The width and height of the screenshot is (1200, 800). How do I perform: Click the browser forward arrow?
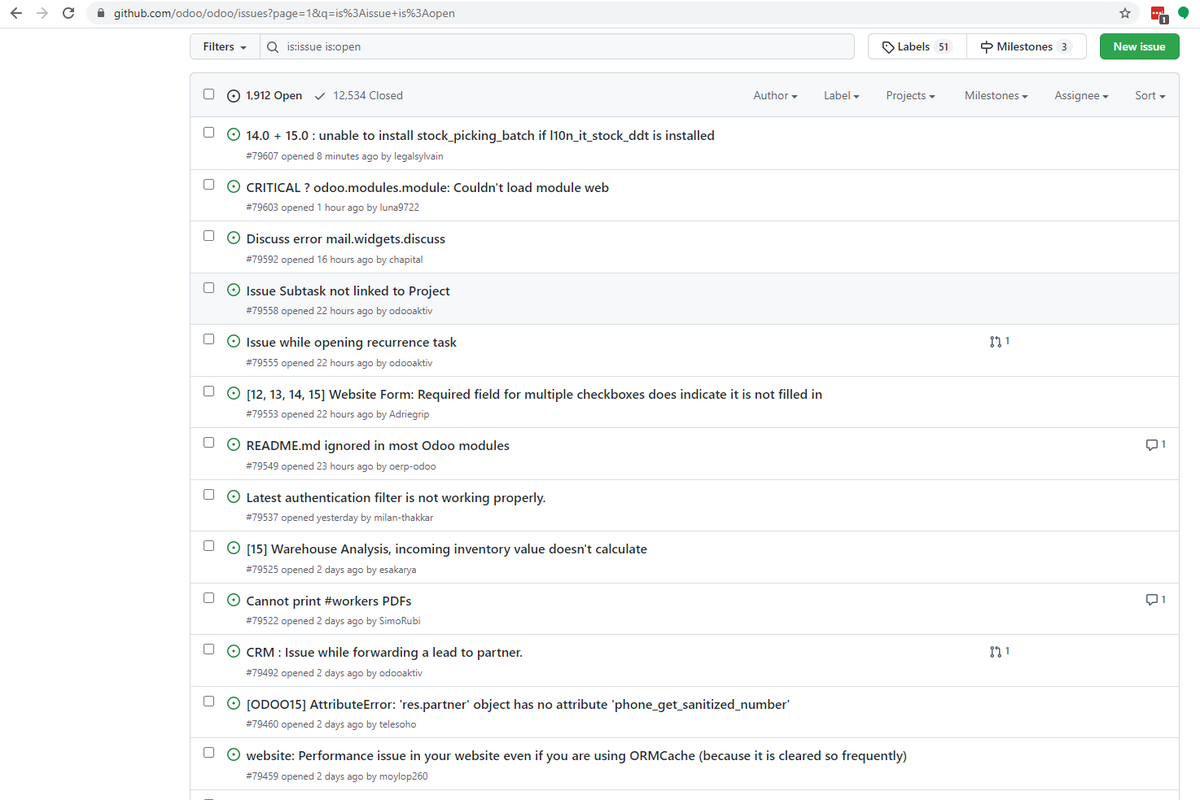click(42, 14)
